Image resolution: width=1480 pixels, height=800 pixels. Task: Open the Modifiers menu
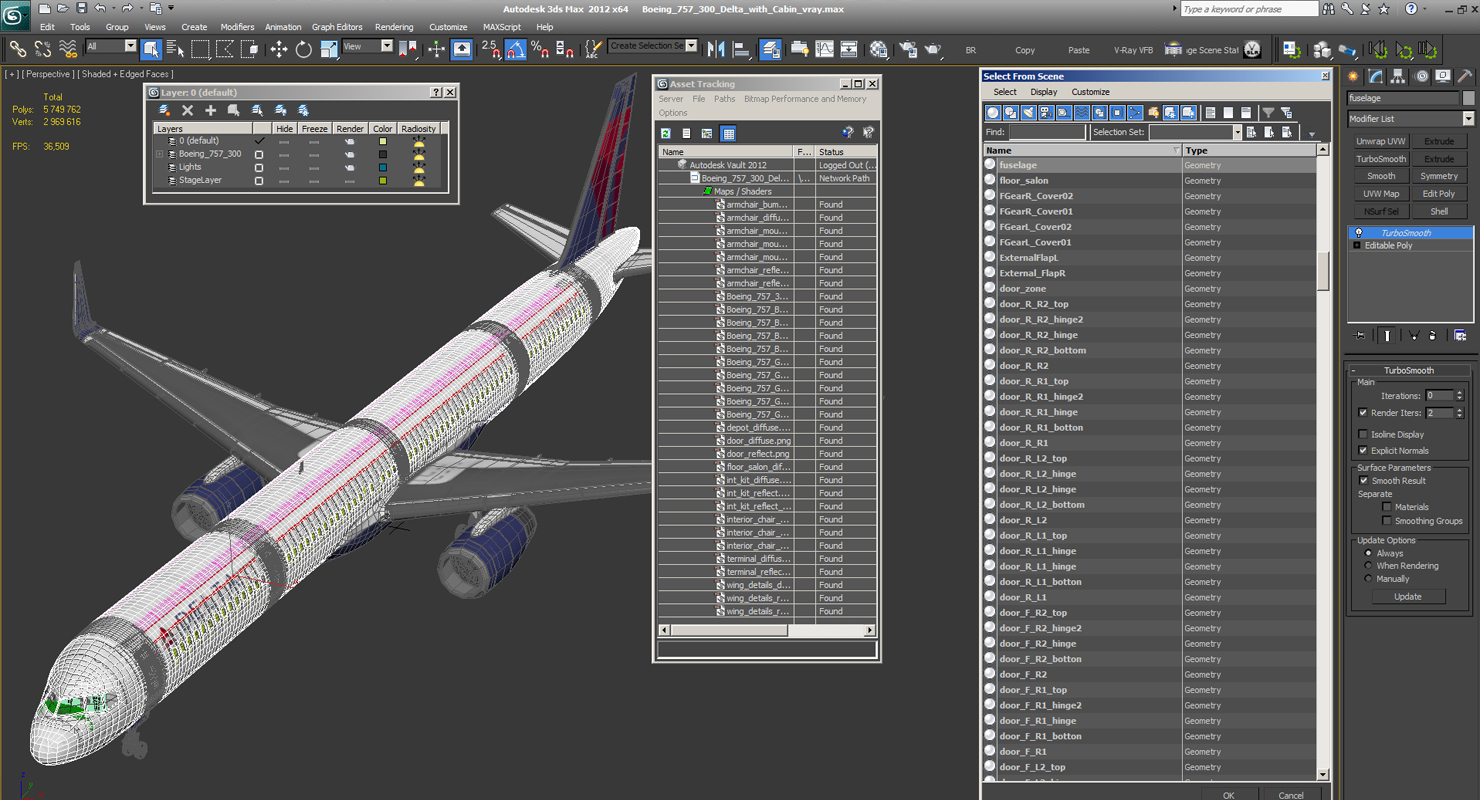pos(237,27)
